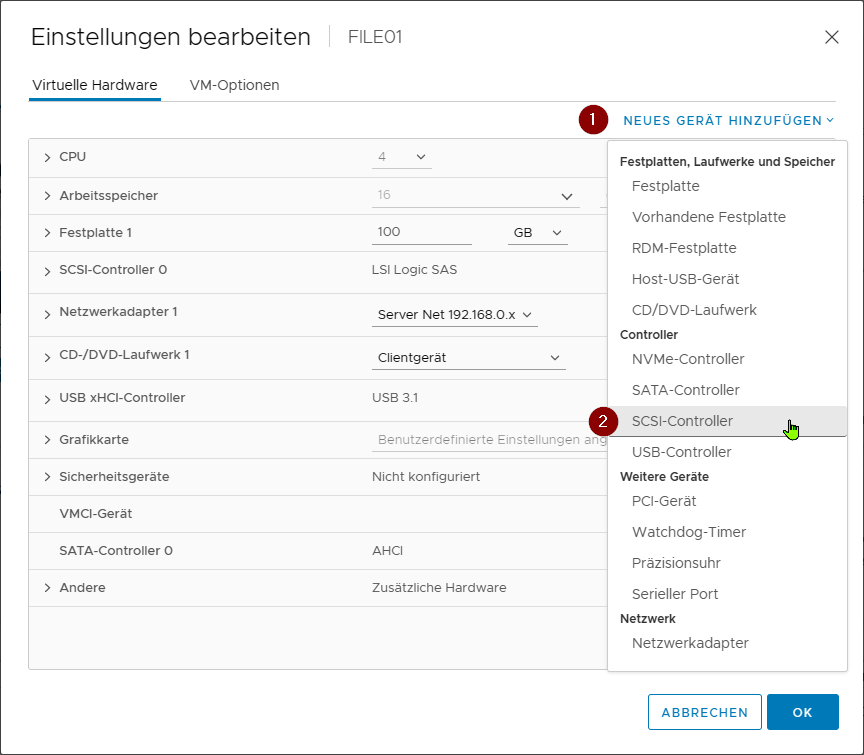Screen dimensions: 864x755
Task: Choose NVMe-Controller in the device list
Action: tap(688, 359)
